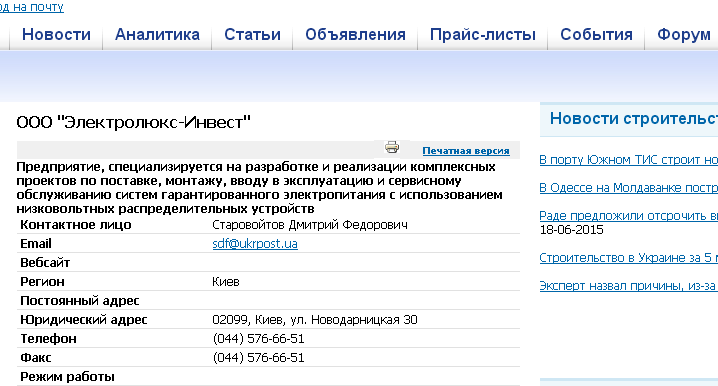Screen dimensions: 718x386
Task: Click contact name Старовойтов Дмитрий Федорович
Action: (x=310, y=225)
